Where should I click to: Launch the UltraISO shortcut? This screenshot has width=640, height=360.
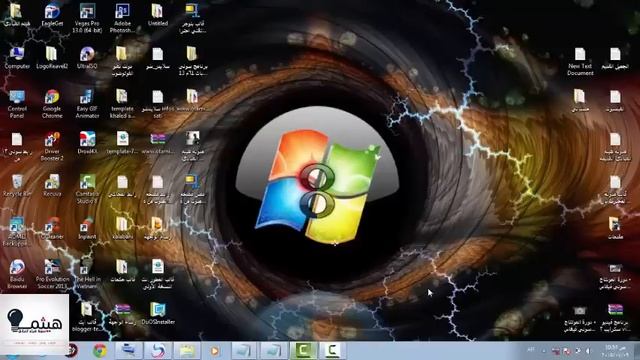(x=87, y=58)
